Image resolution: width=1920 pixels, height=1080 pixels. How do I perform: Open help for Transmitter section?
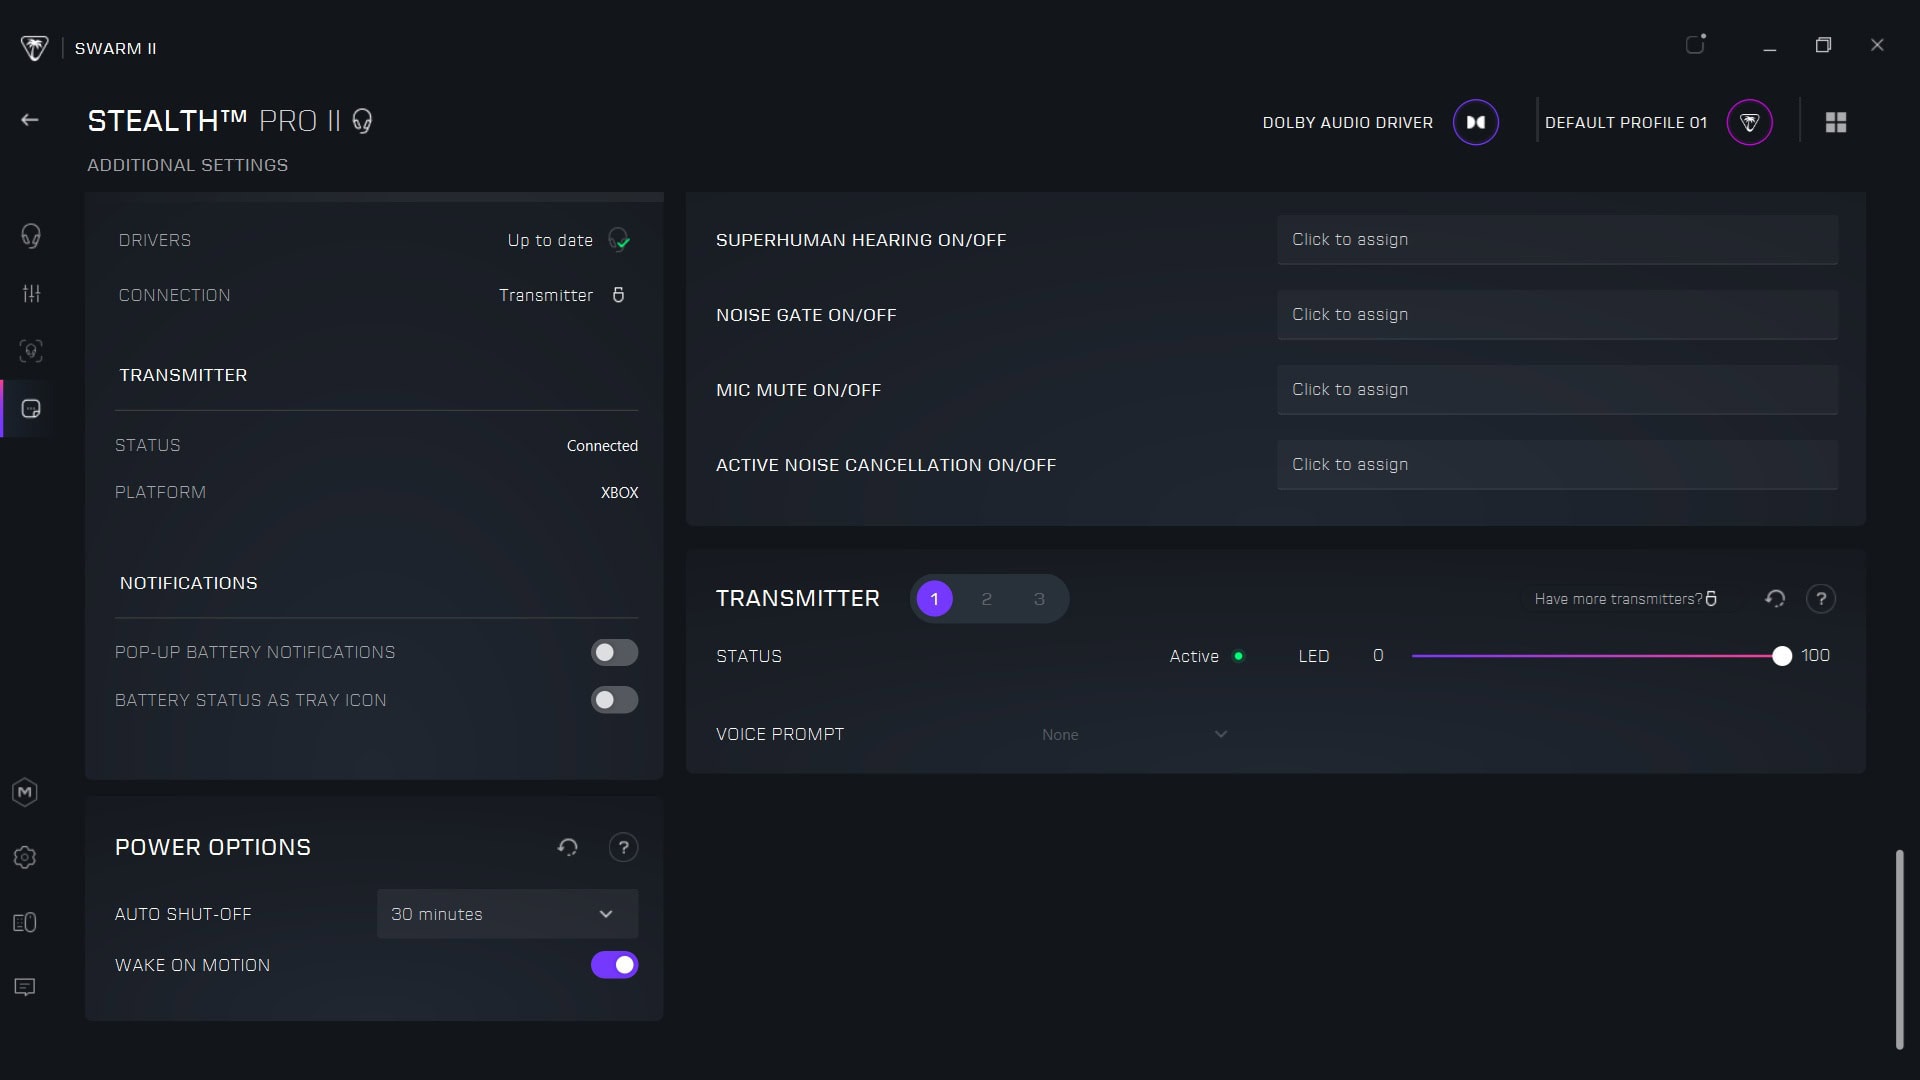(x=1821, y=598)
